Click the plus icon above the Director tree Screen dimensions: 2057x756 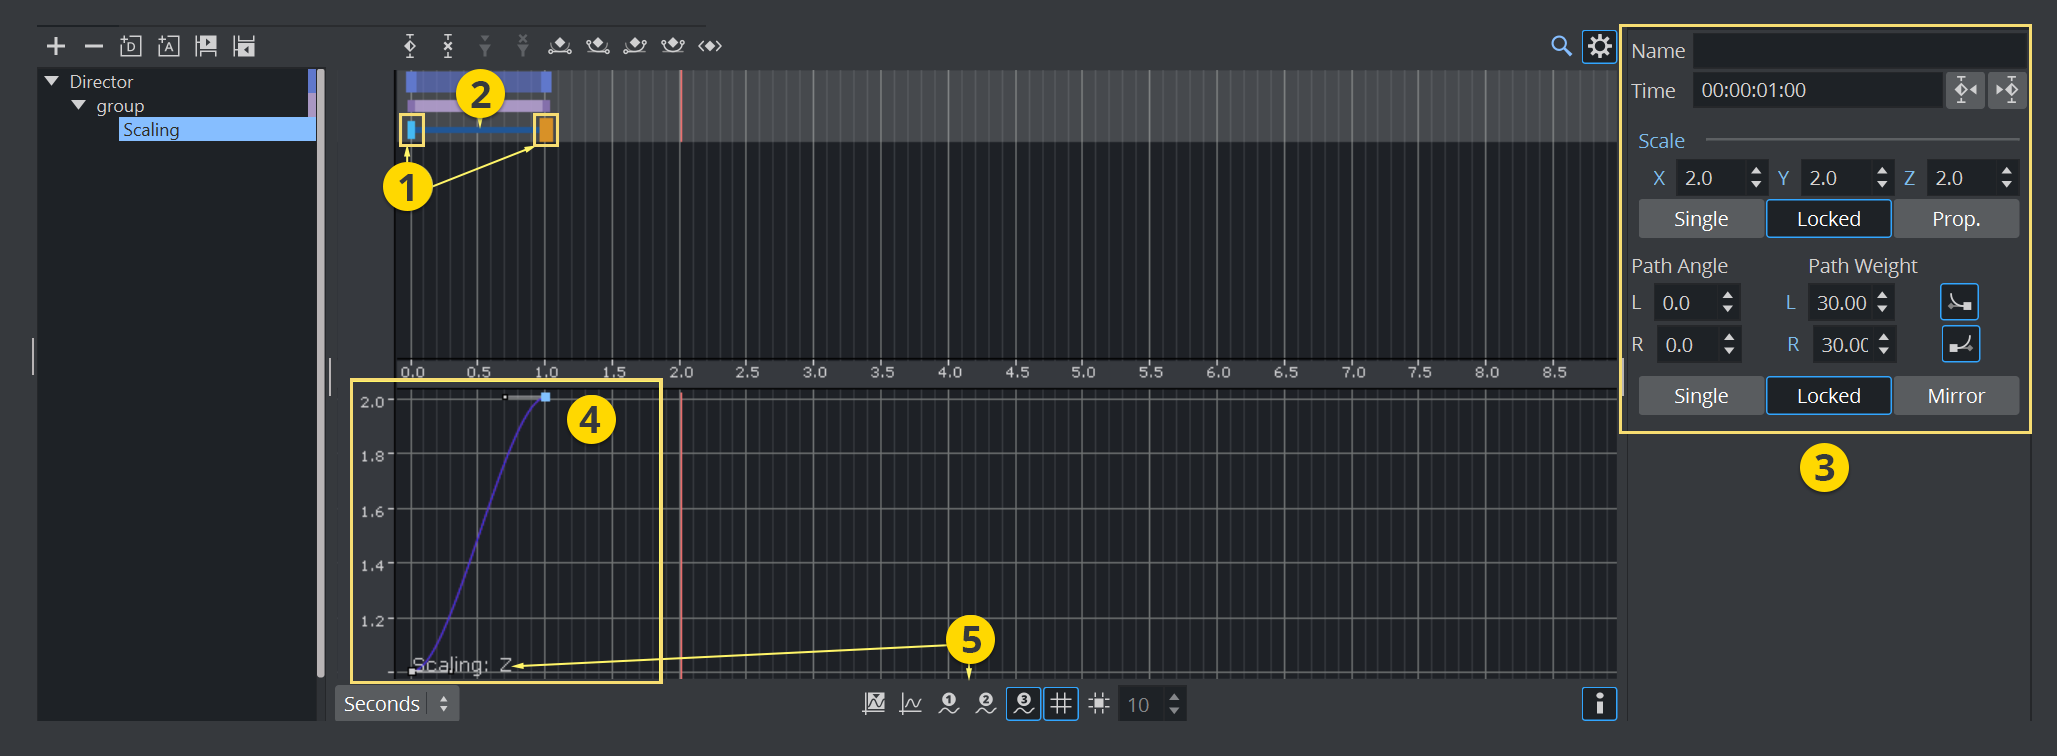[56, 46]
